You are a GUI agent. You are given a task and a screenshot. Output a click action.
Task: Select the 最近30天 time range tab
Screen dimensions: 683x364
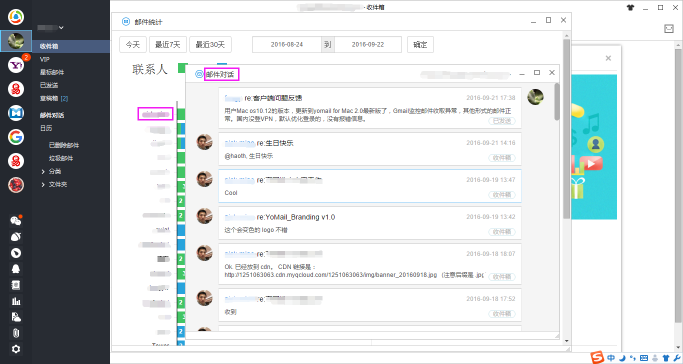tap(210, 44)
